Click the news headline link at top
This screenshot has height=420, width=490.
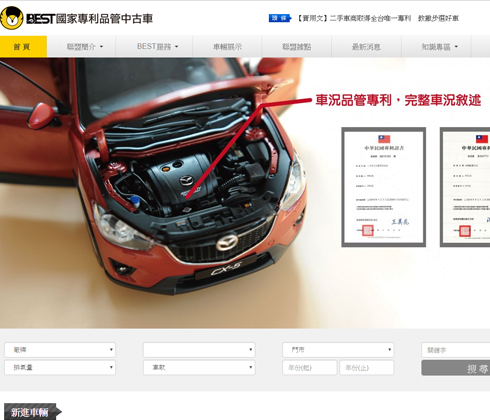tap(378, 18)
